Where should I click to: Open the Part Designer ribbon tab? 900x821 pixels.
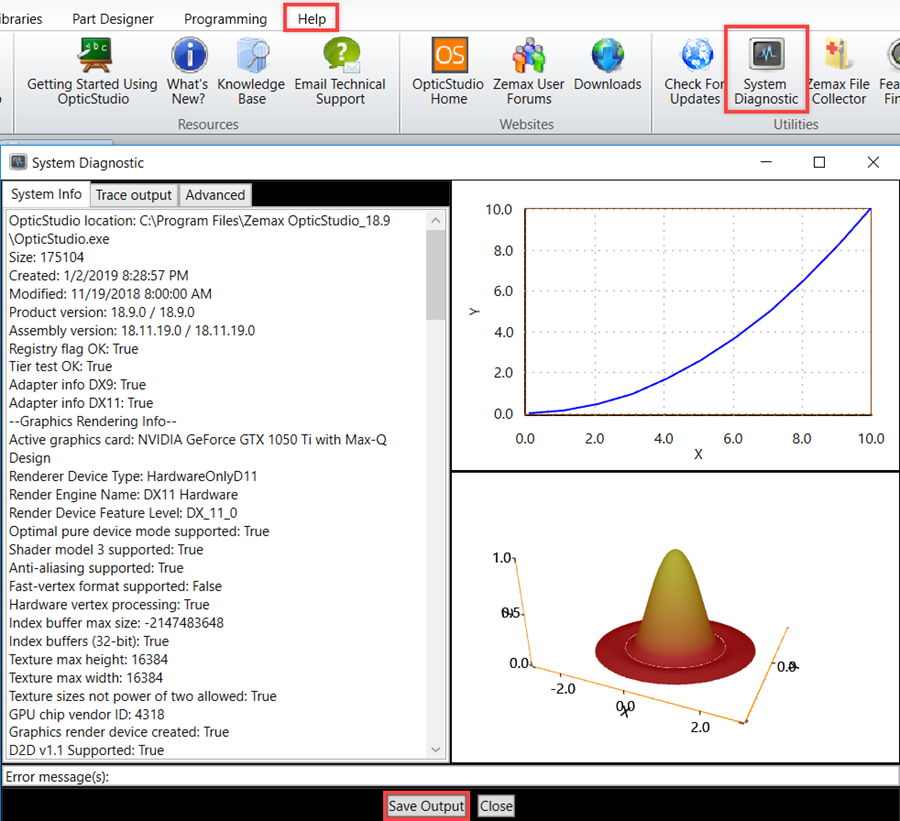112,19
